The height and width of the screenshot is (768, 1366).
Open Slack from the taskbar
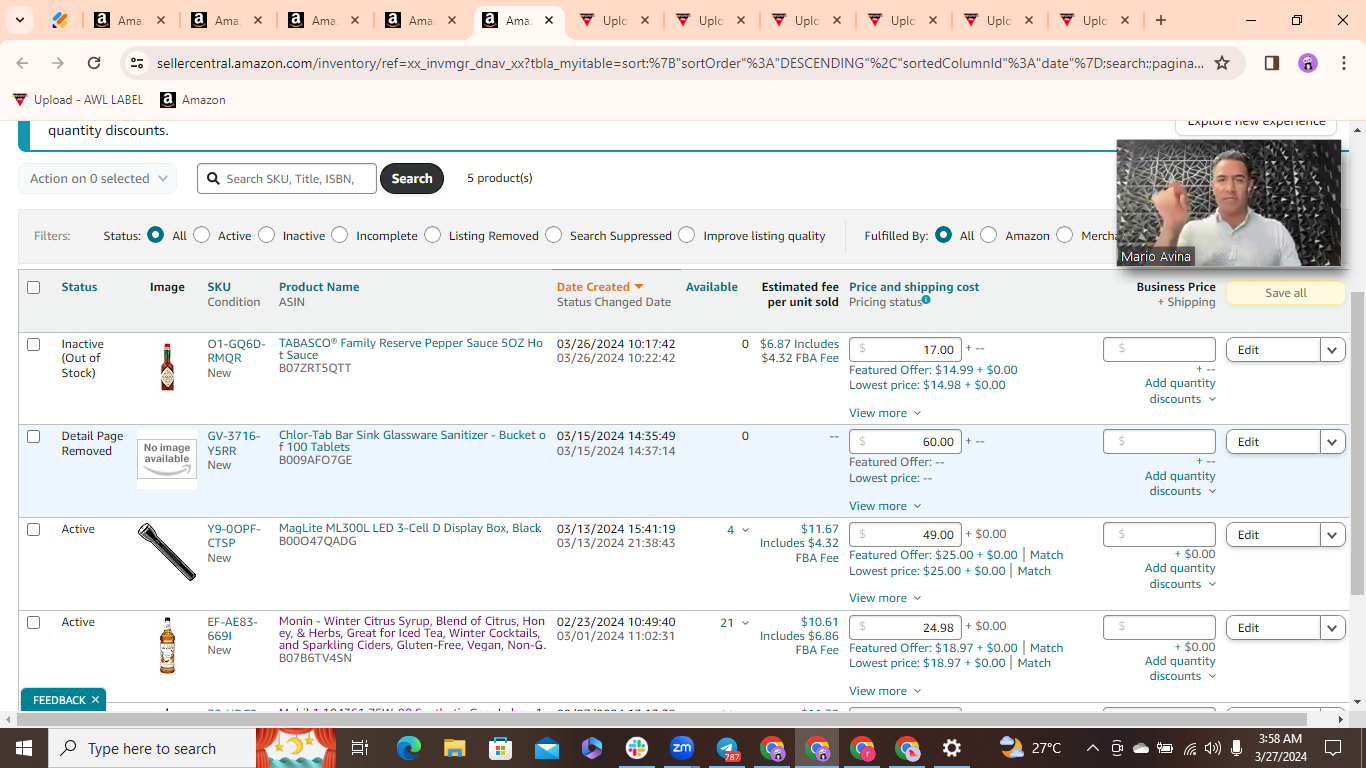click(x=637, y=748)
